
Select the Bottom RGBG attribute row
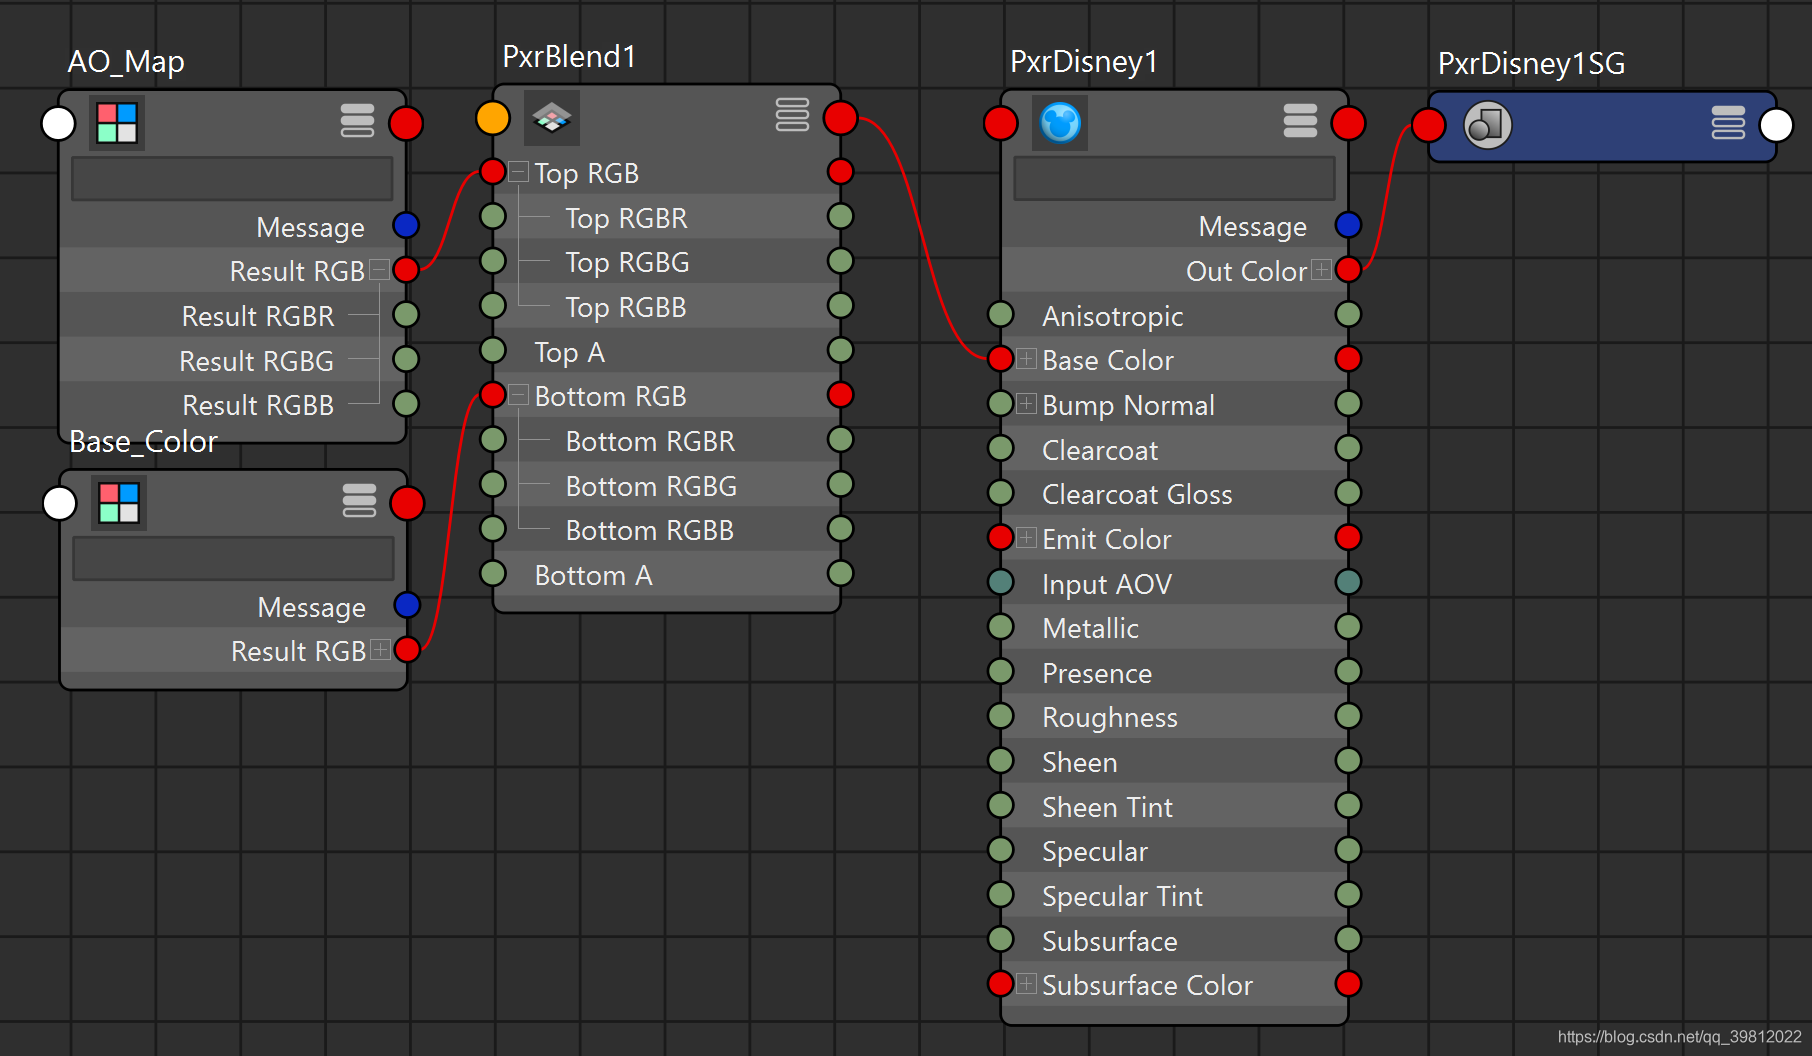(667, 485)
